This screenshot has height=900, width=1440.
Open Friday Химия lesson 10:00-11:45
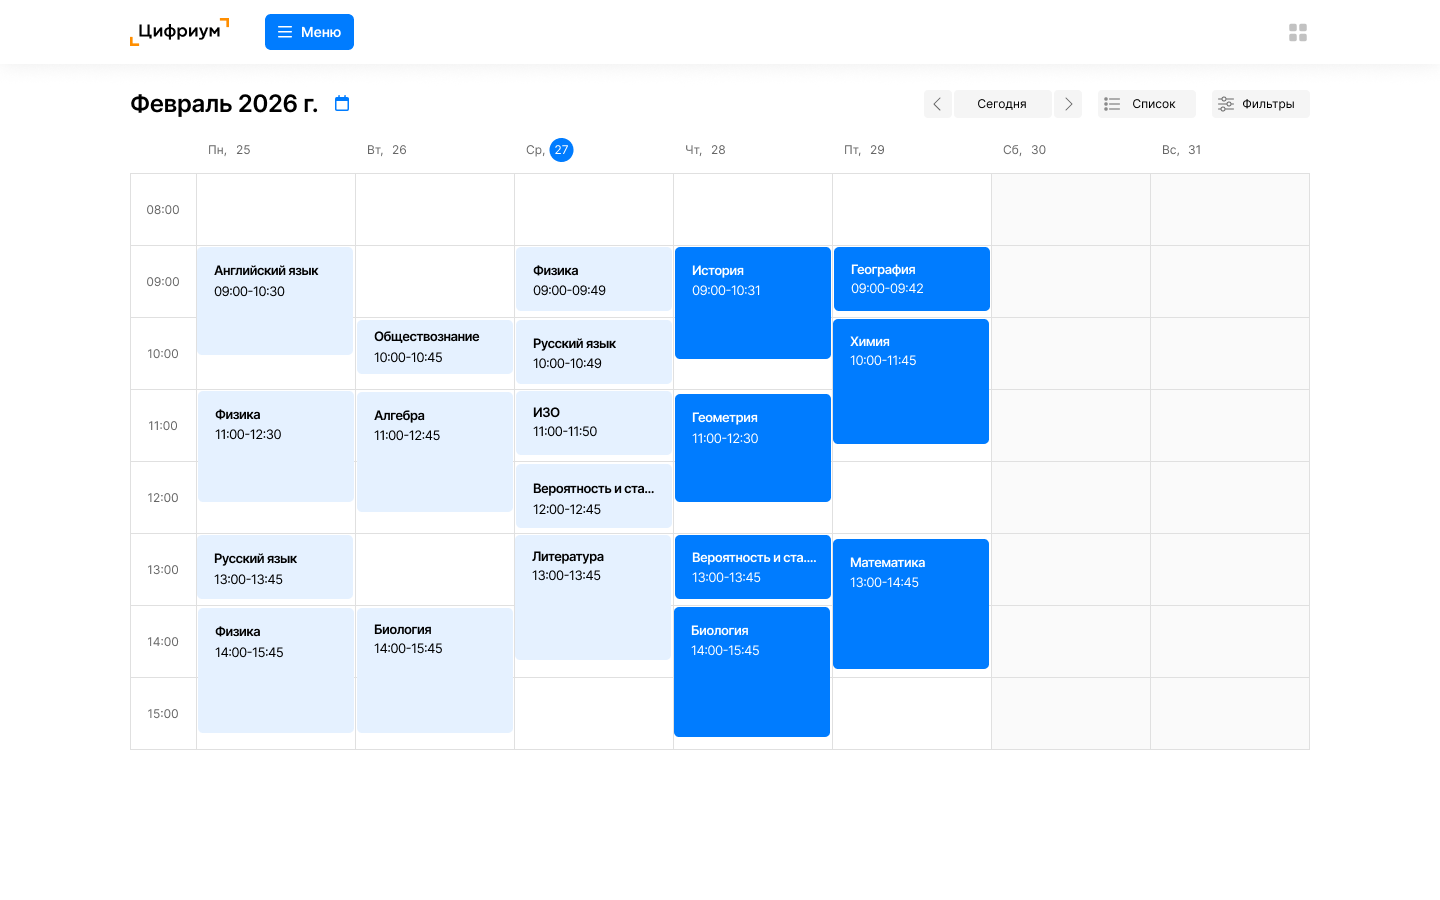[x=910, y=381]
